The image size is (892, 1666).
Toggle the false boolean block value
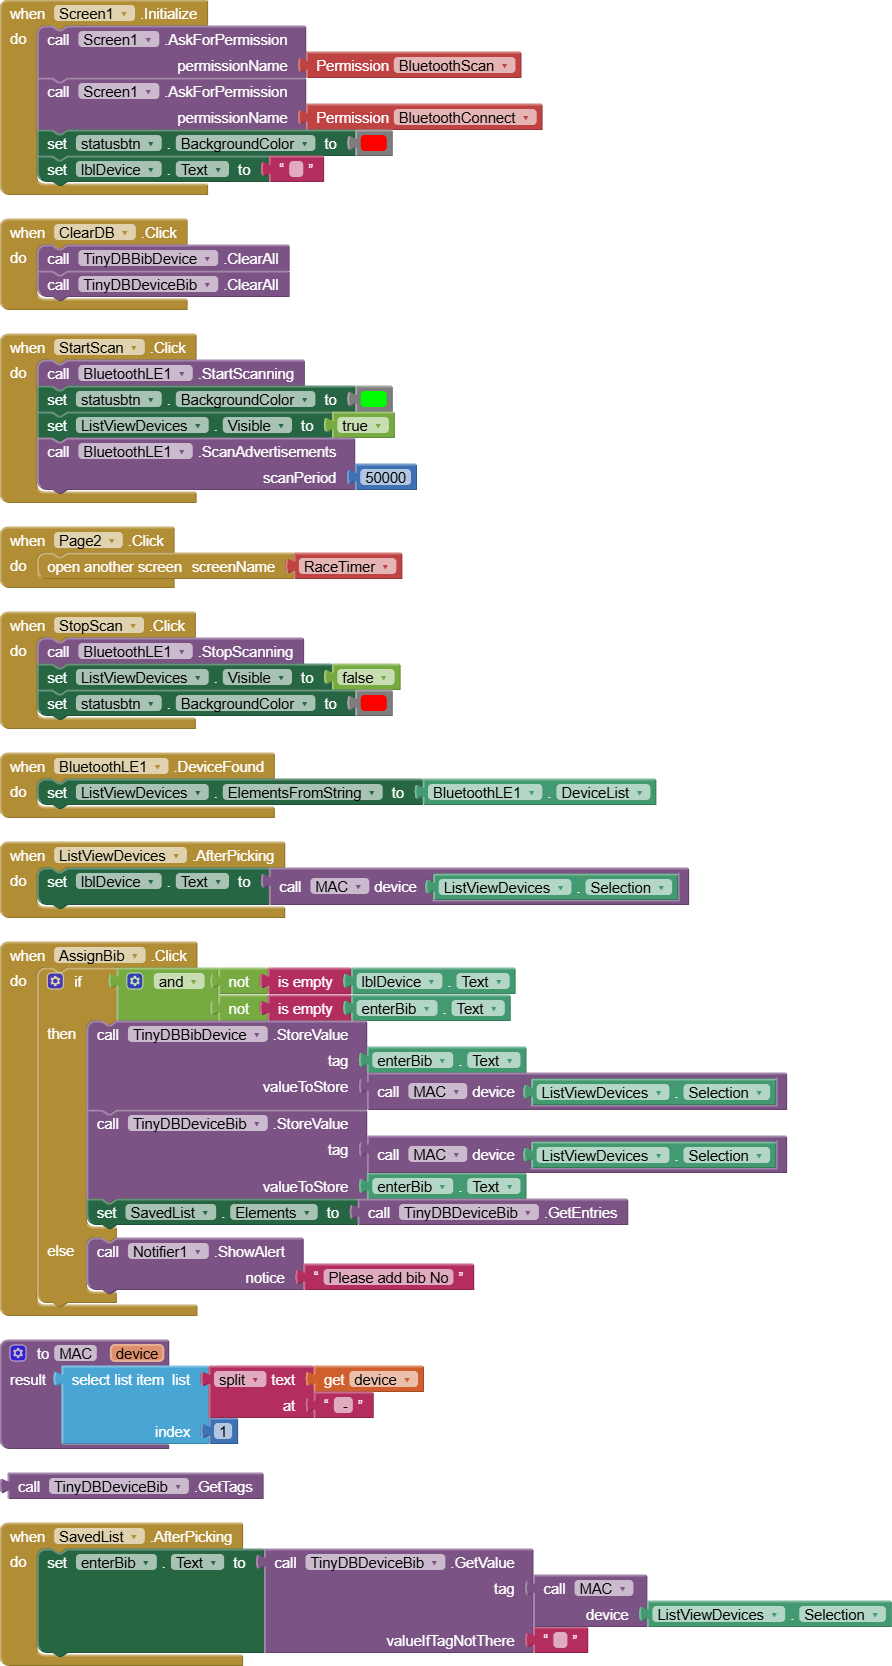(384, 678)
